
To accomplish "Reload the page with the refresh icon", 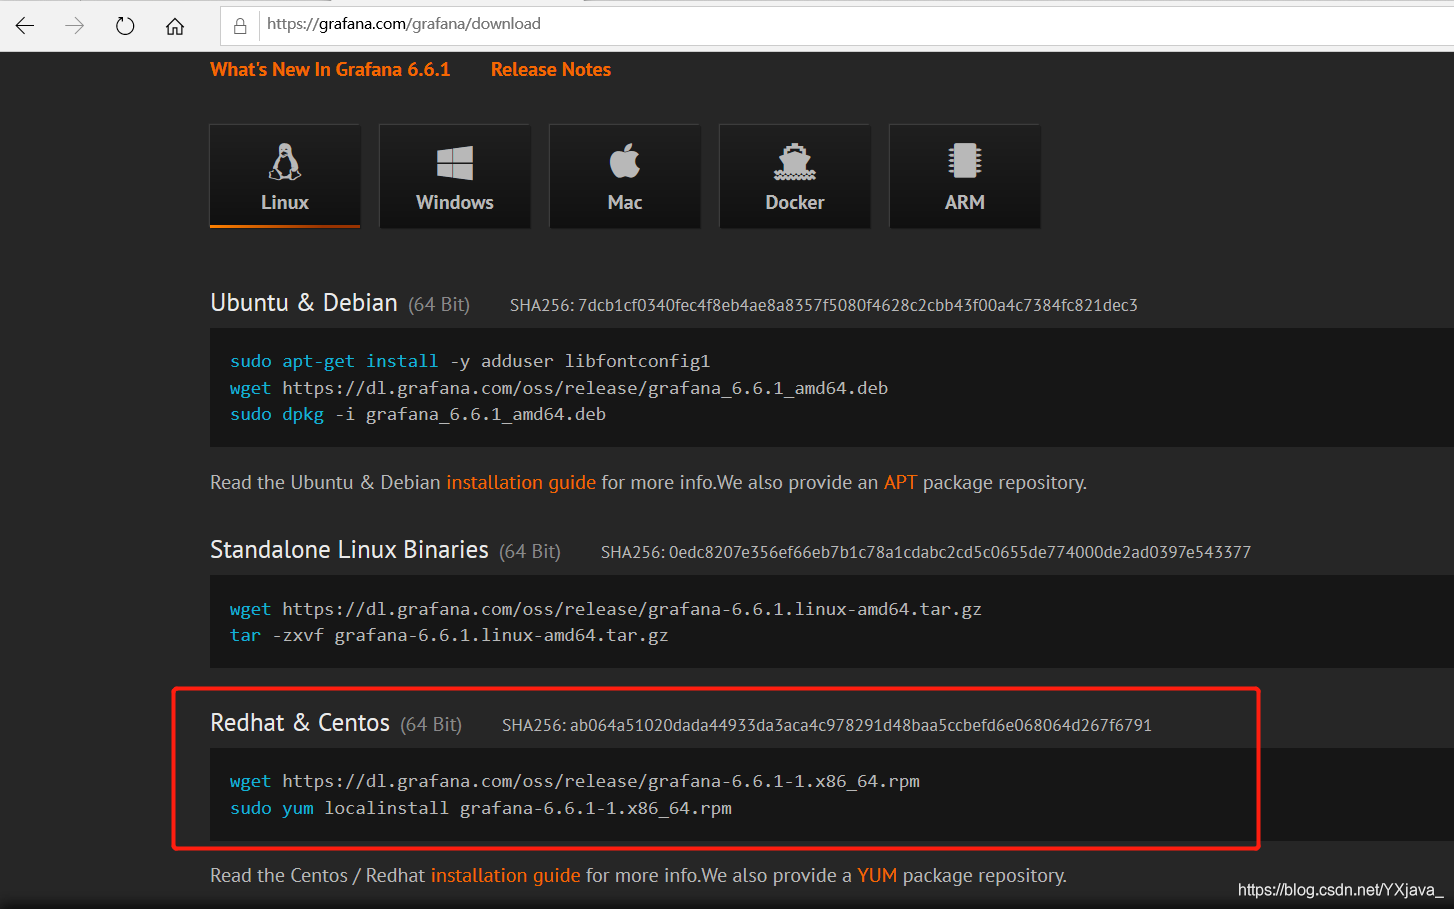I will click(125, 26).
